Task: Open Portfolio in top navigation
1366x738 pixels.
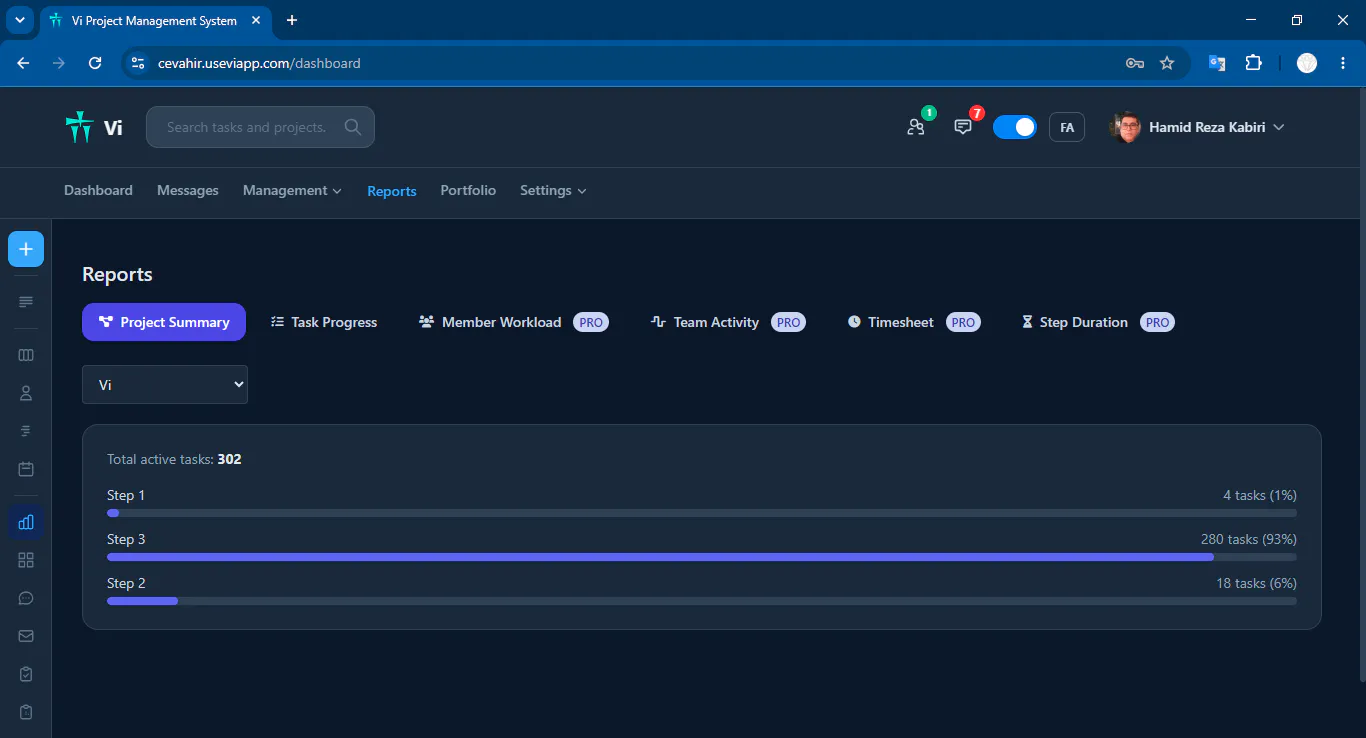Action: 468,190
